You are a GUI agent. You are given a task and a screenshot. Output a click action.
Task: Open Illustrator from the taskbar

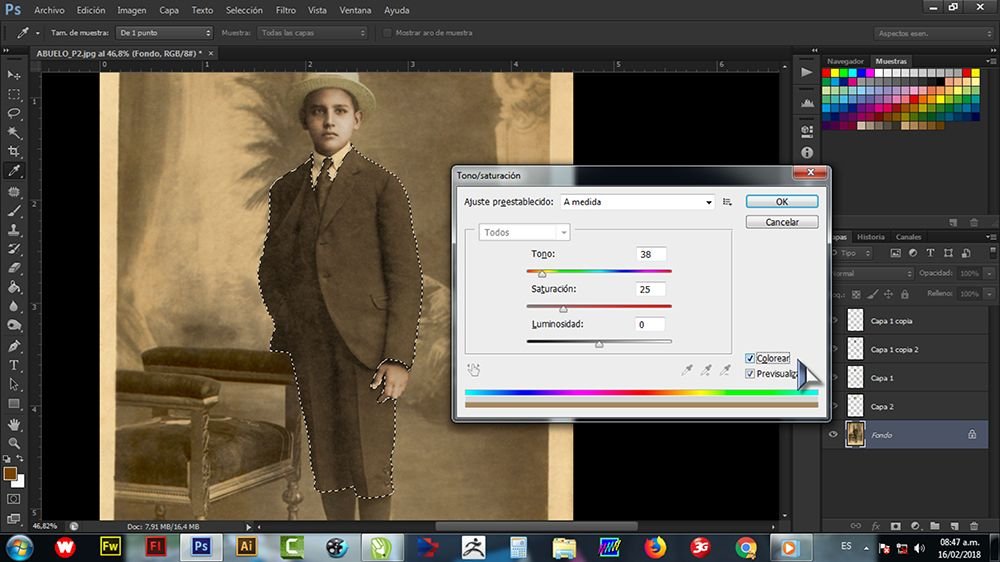(x=246, y=547)
